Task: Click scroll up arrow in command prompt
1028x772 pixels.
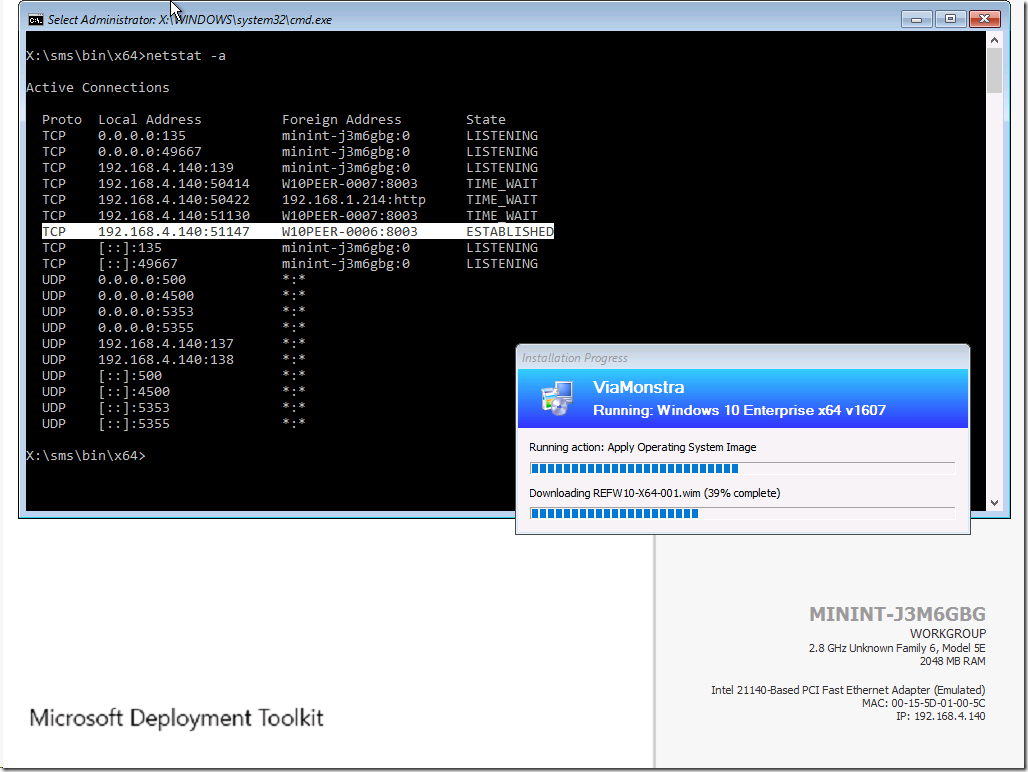Action: pos(994,40)
